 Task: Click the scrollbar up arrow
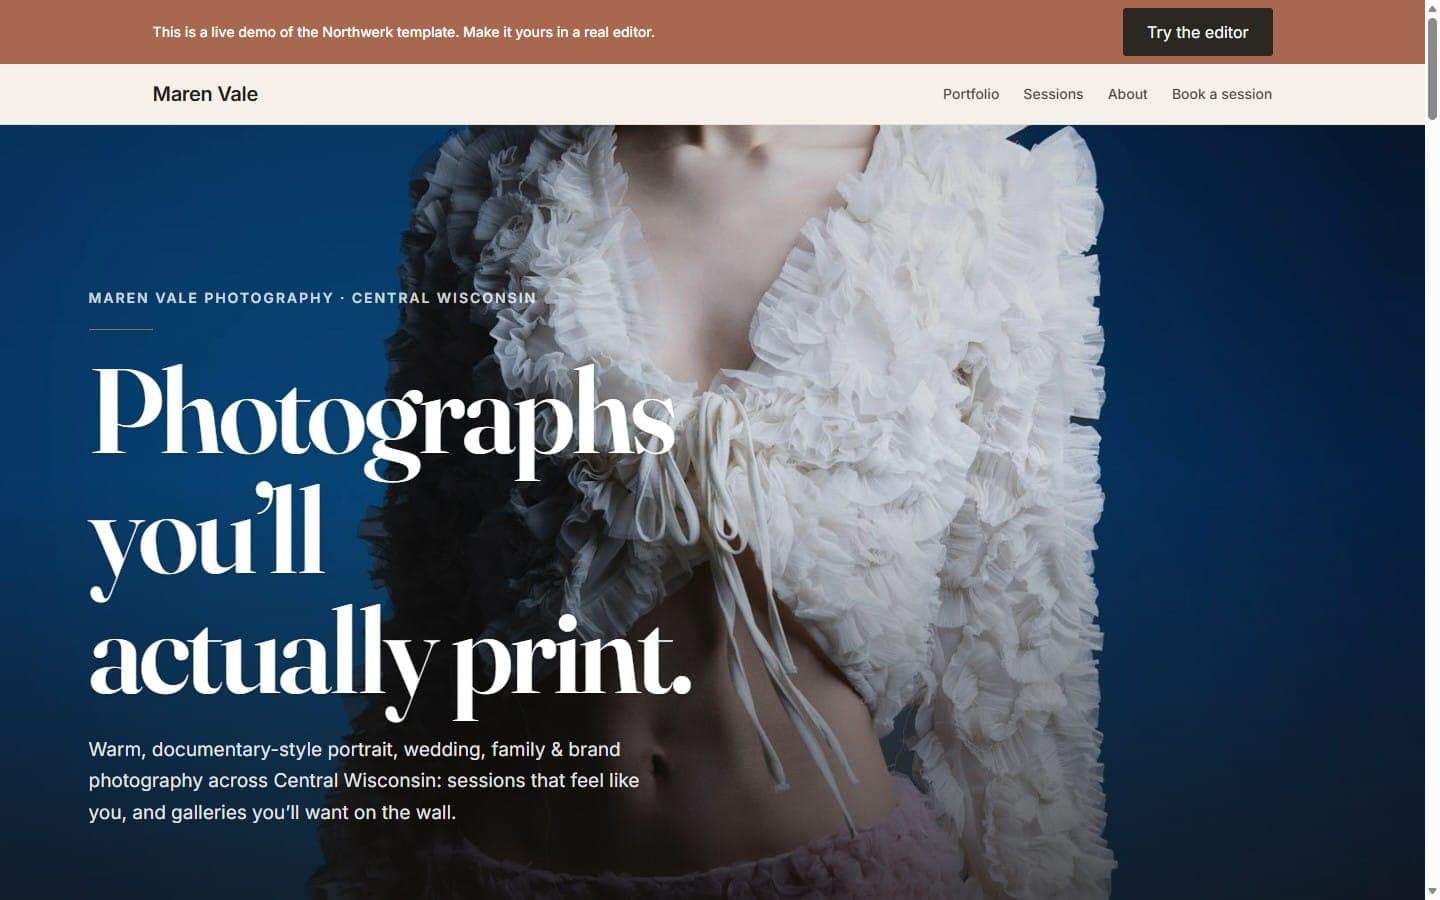tap(1432, 7)
